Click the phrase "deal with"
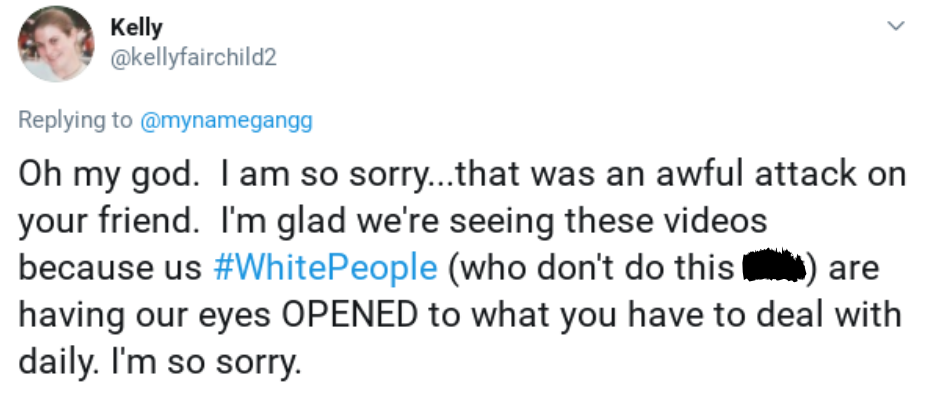This screenshot has width=941, height=409. point(824,316)
